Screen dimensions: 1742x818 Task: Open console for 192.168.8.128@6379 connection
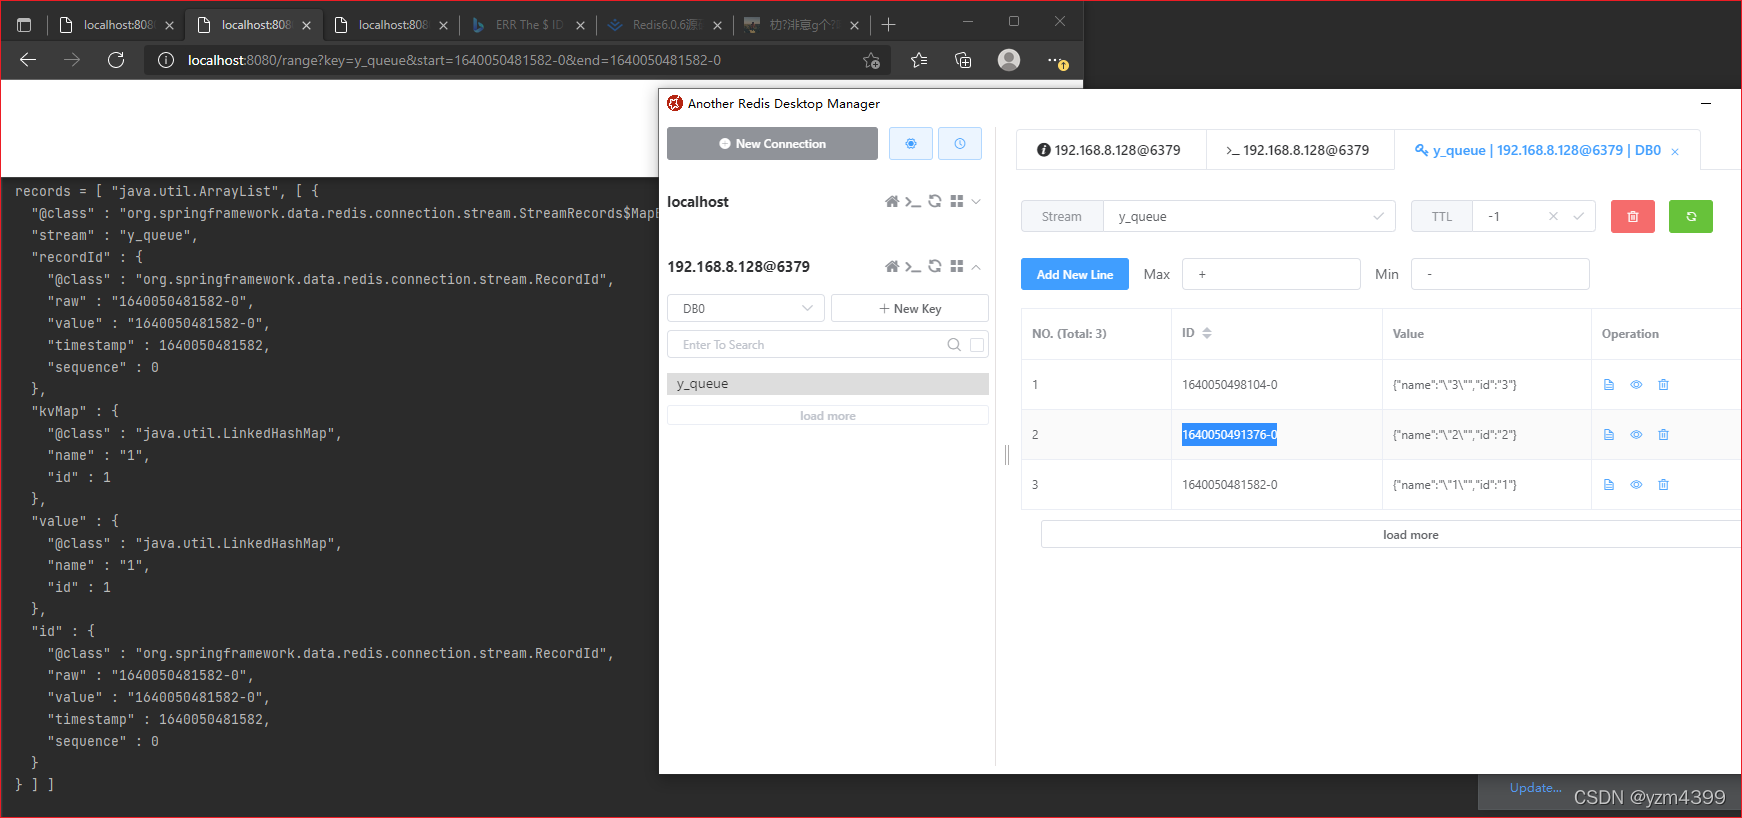pyautogui.click(x=912, y=267)
